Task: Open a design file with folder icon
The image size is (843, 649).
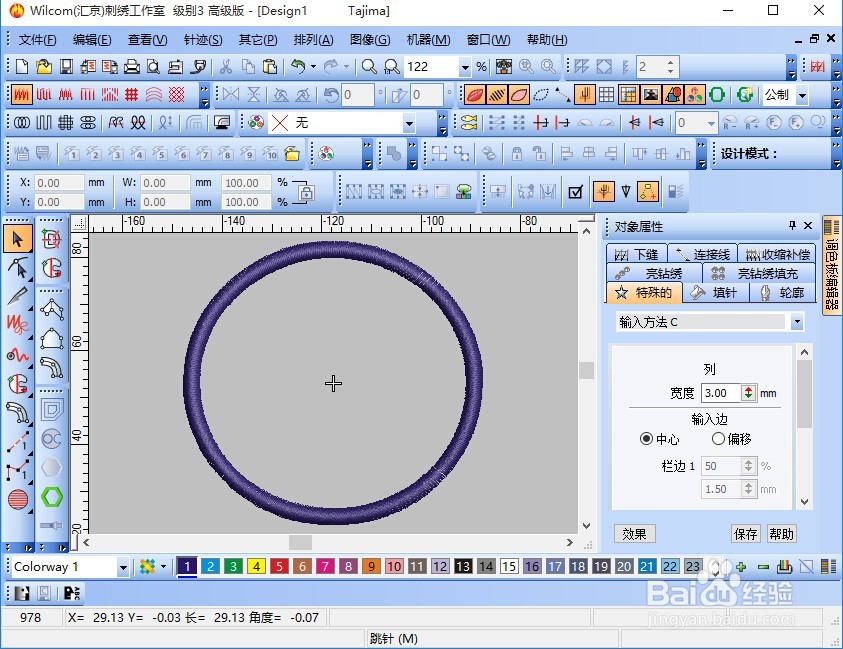Action: [44, 67]
